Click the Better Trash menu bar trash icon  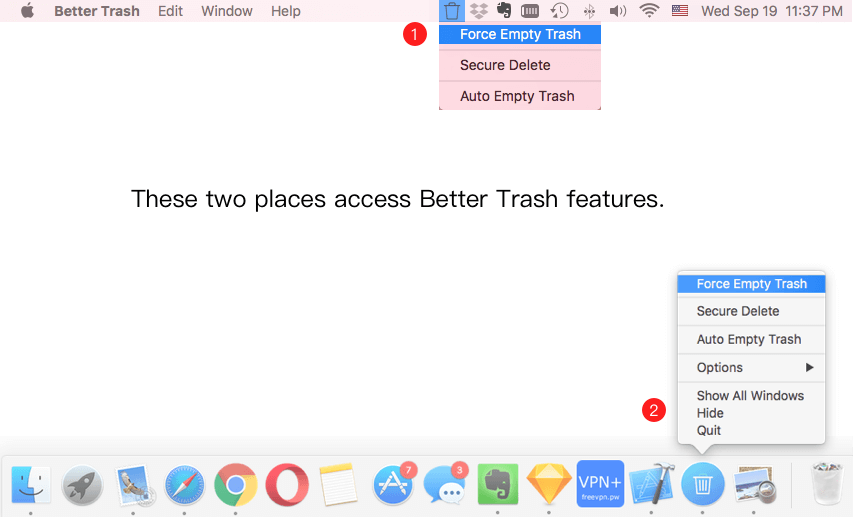452,11
